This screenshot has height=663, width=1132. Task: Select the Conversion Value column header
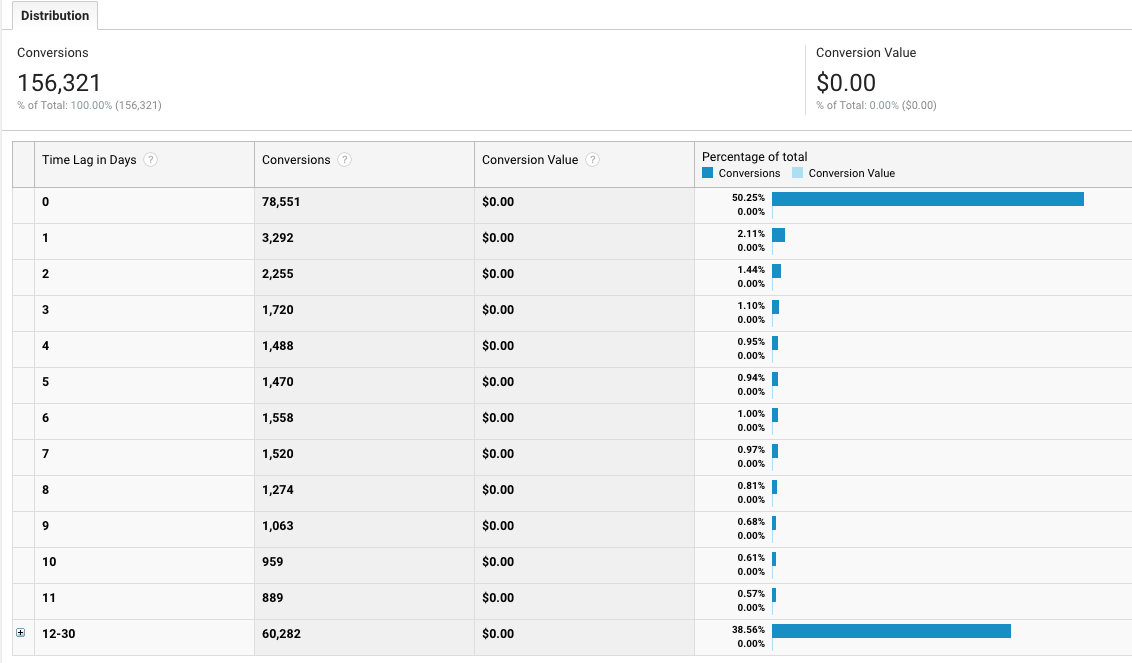[x=530, y=159]
